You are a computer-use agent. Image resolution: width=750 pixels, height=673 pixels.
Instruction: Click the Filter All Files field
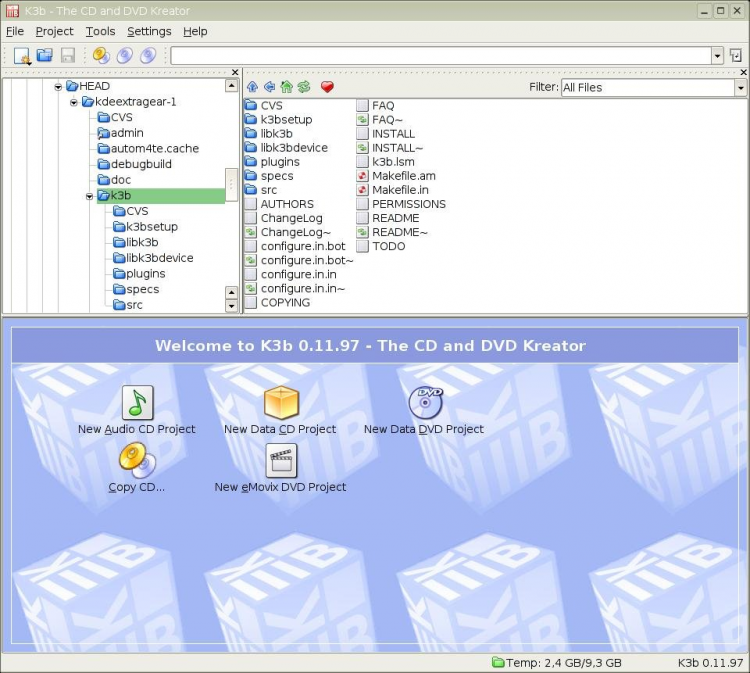(648, 88)
